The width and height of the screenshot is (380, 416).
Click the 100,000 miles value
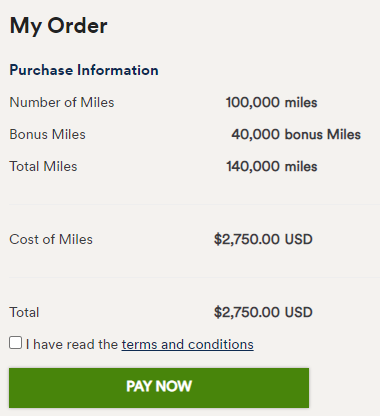[x=271, y=102]
